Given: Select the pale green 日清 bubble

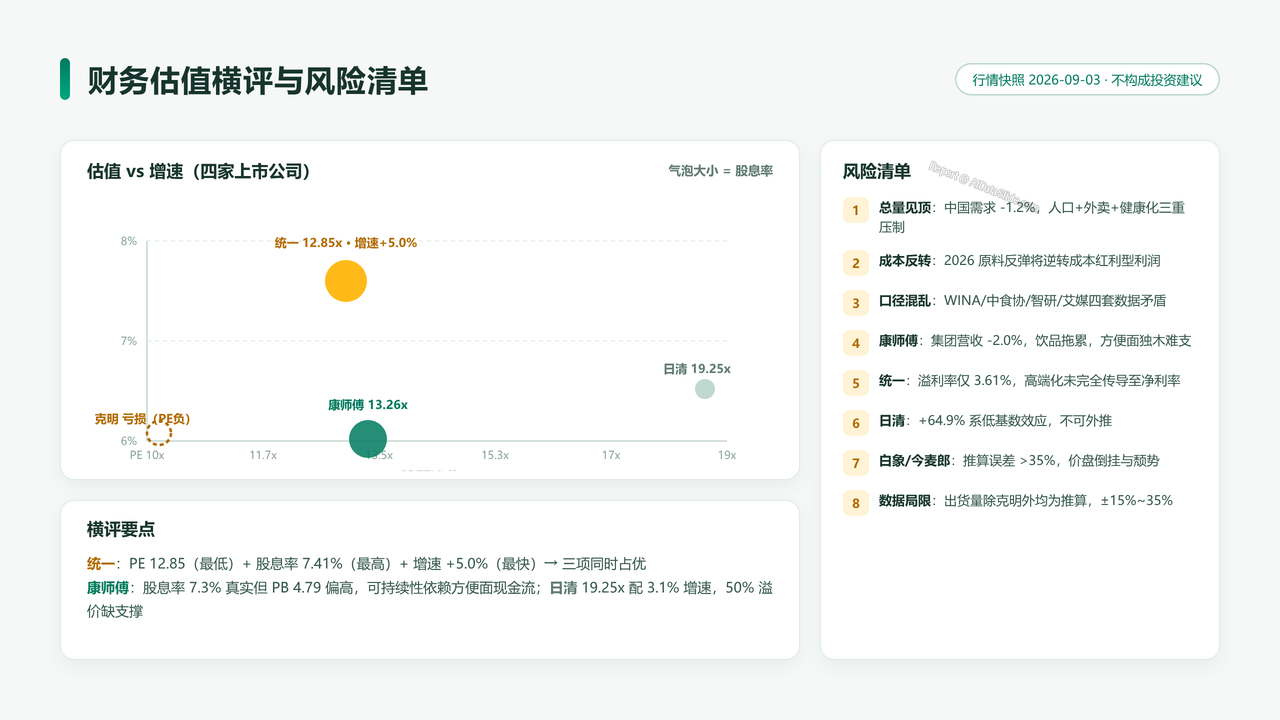Looking at the screenshot, I should click(705, 389).
